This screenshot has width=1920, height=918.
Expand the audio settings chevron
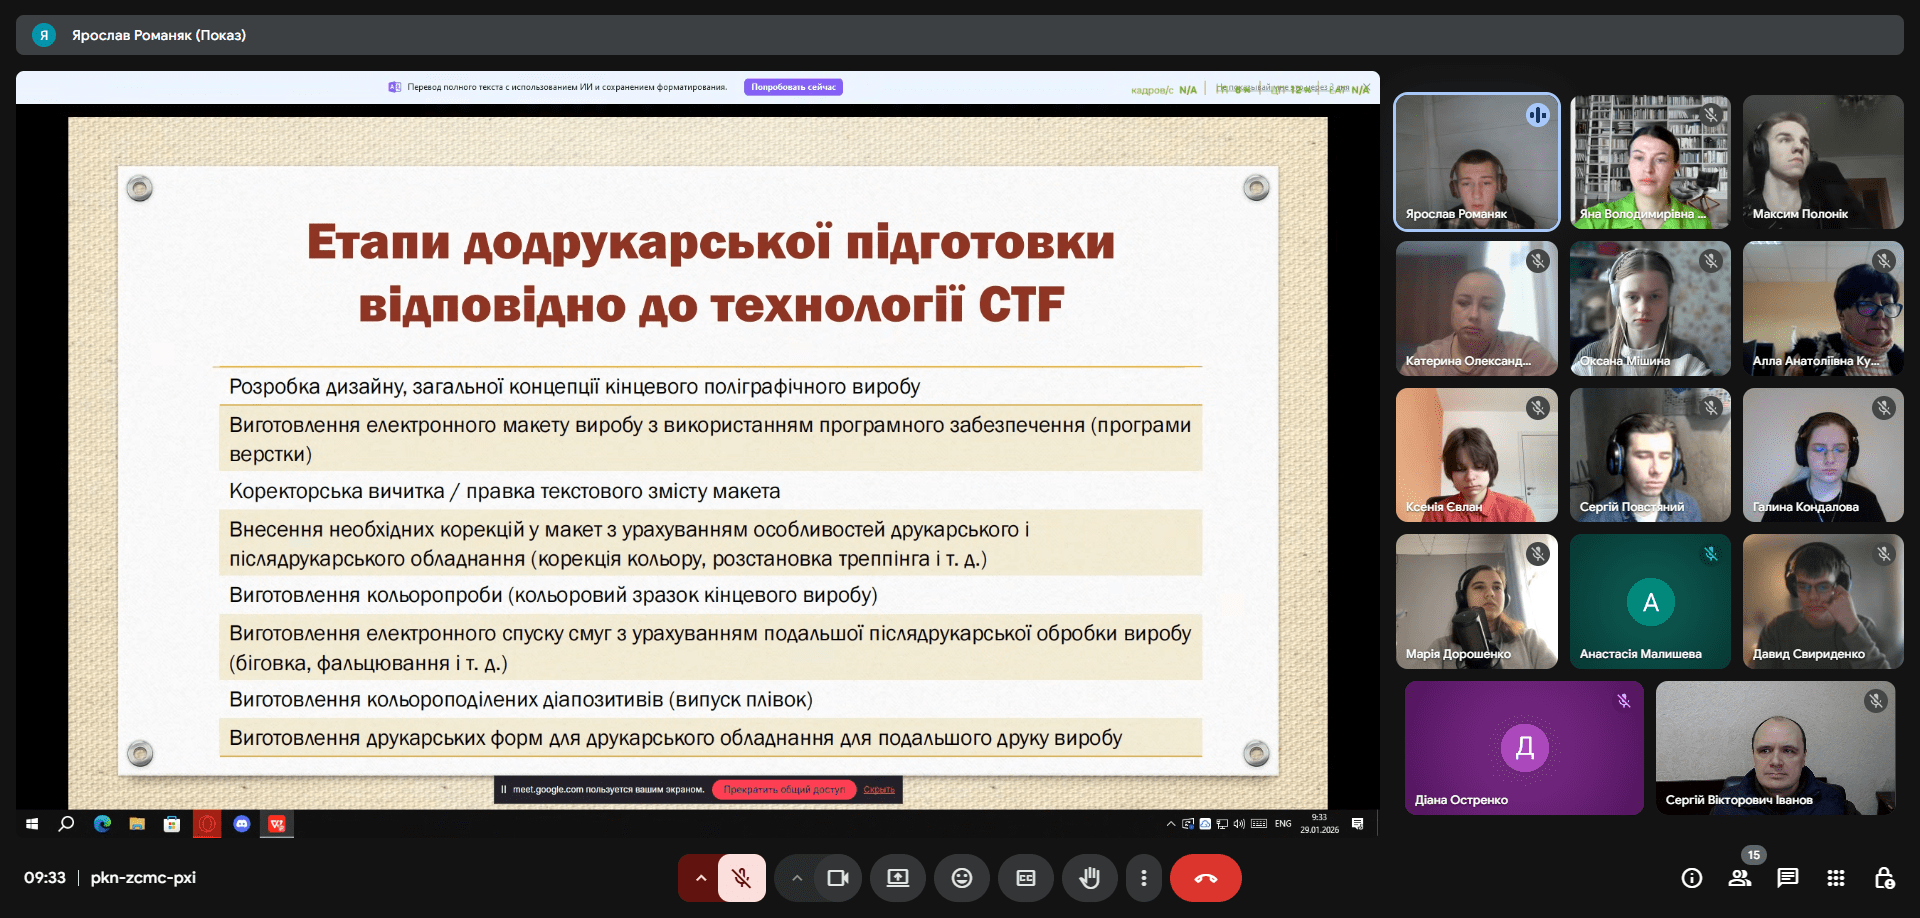(x=701, y=878)
